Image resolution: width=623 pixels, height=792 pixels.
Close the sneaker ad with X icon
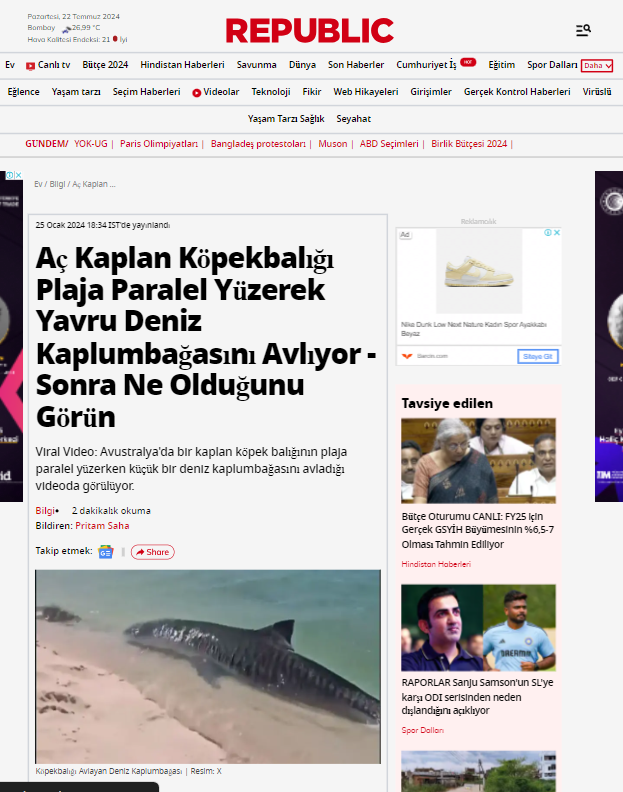(557, 234)
